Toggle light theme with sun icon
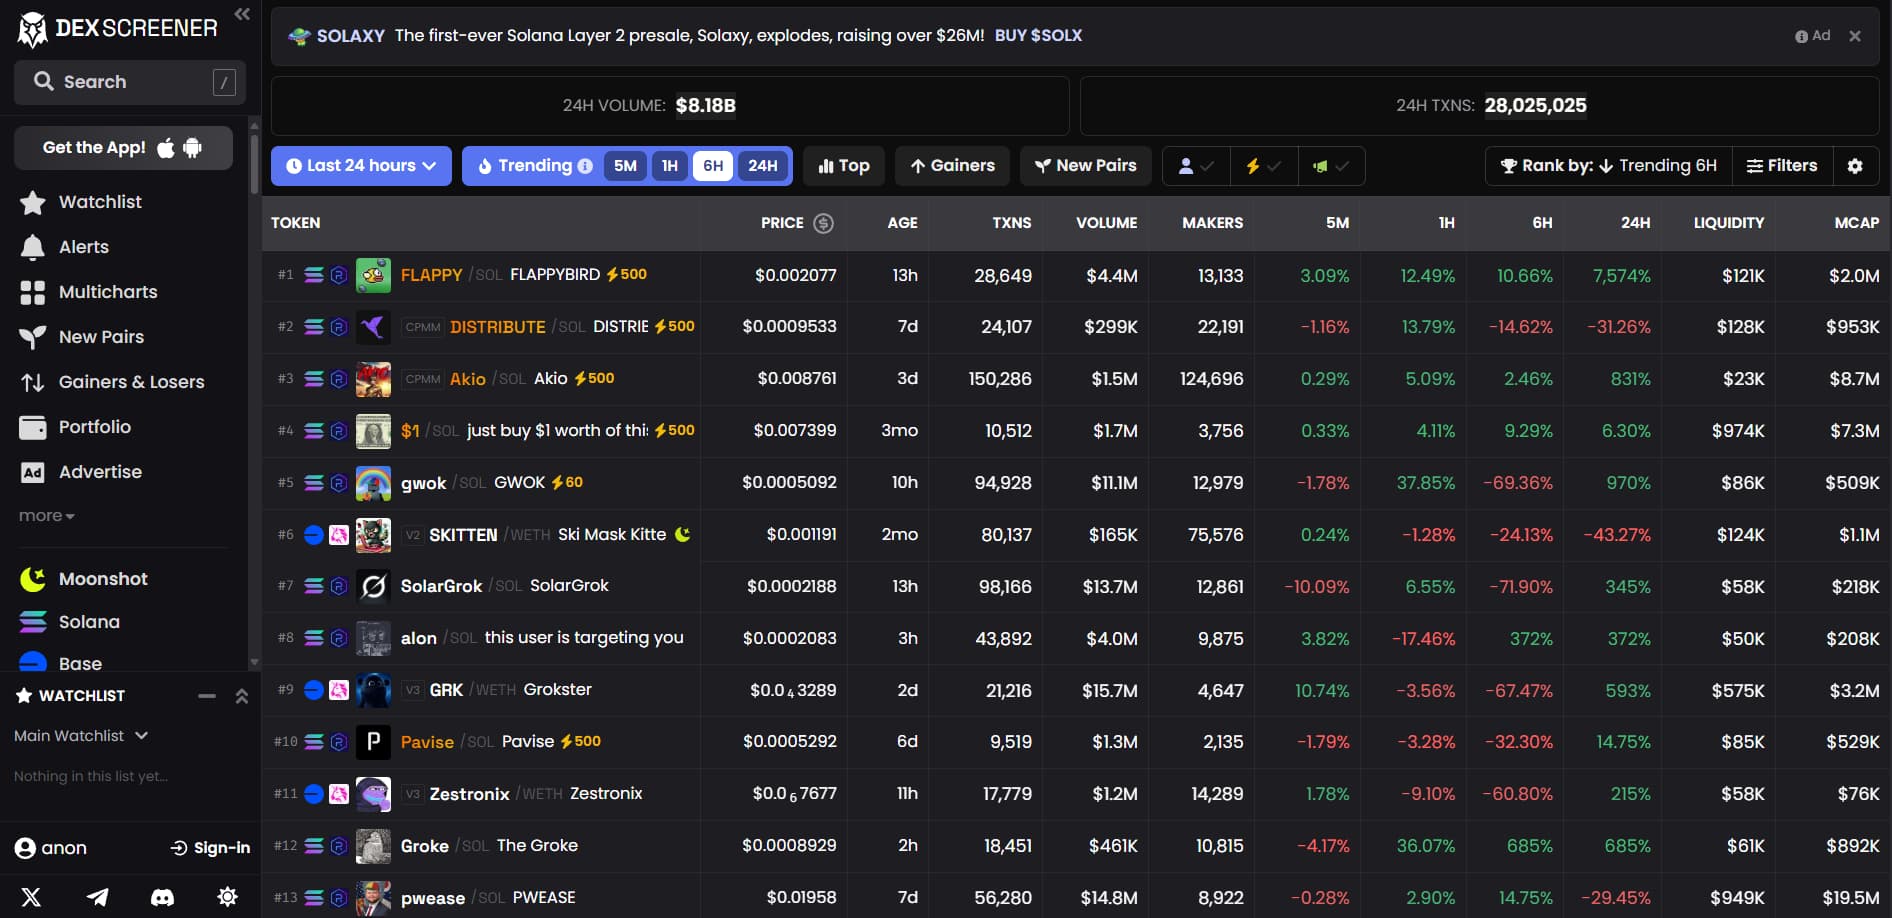 [228, 897]
